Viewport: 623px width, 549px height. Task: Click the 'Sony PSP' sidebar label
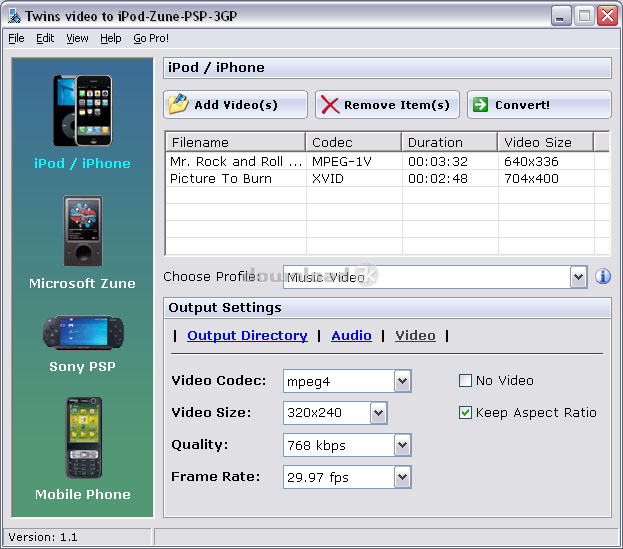(x=82, y=366)
